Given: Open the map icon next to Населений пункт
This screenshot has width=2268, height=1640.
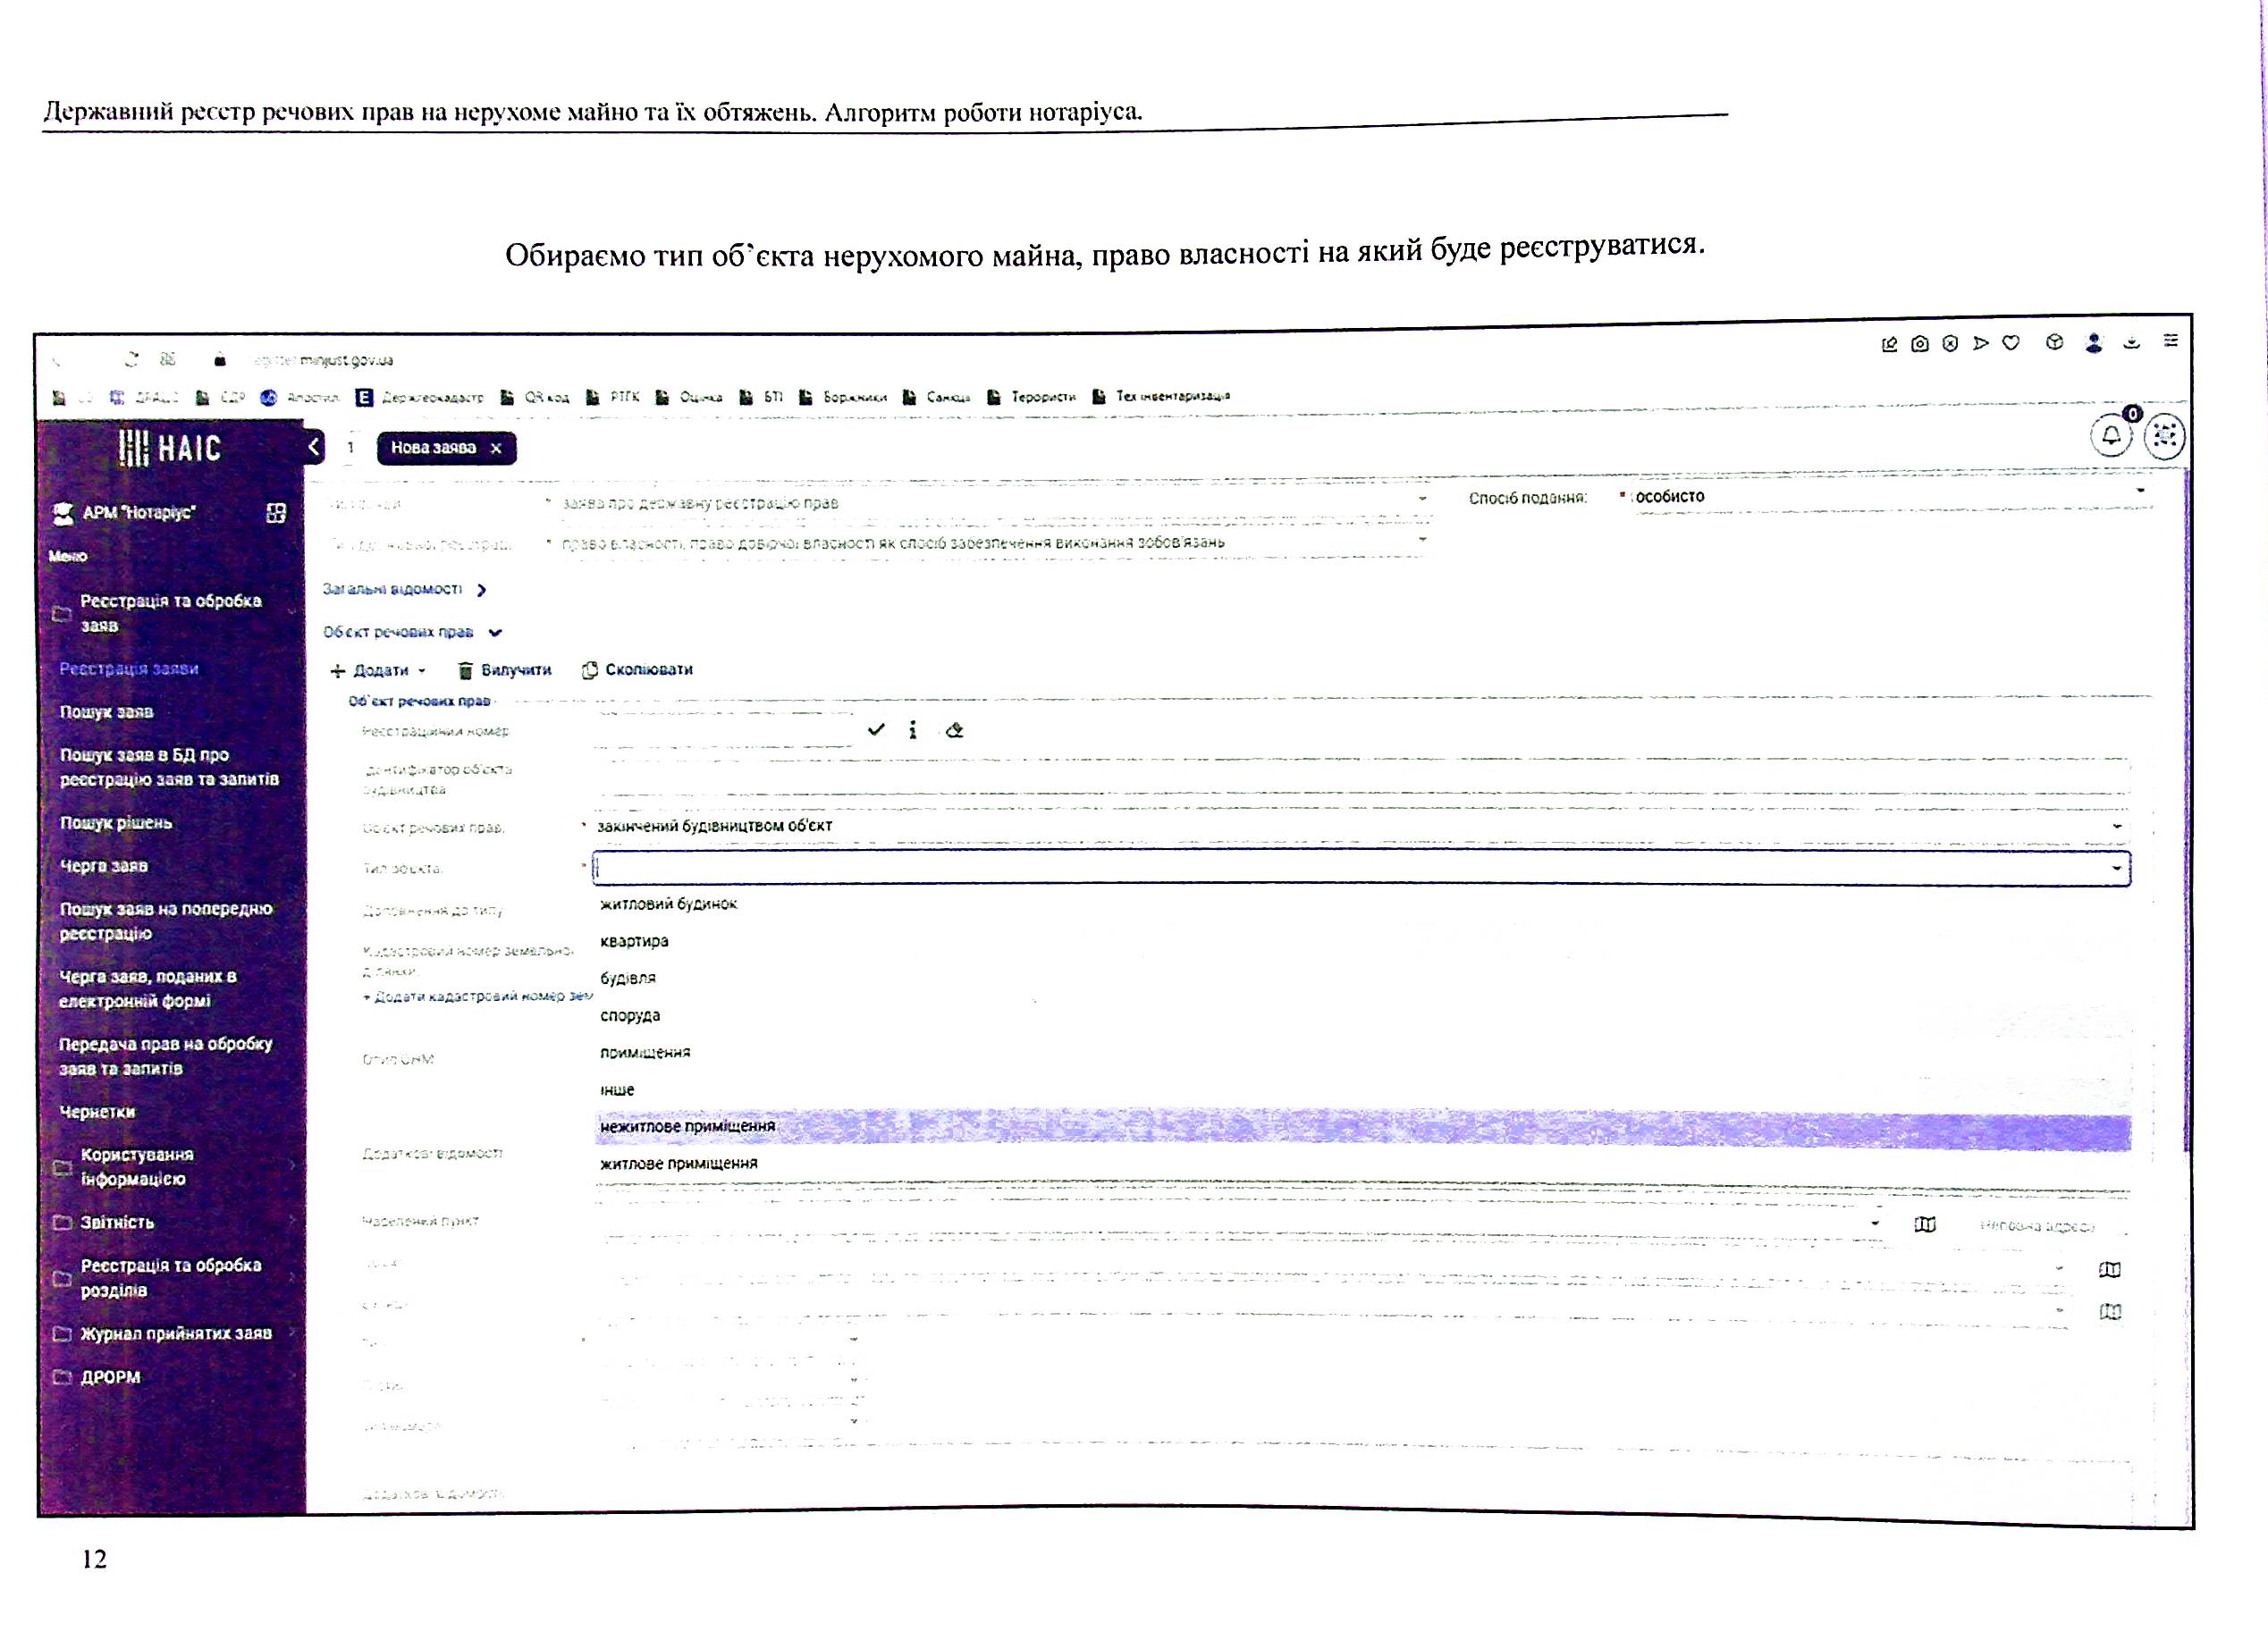Looking at the screenshot, I should click(x=1925, y=1225).
